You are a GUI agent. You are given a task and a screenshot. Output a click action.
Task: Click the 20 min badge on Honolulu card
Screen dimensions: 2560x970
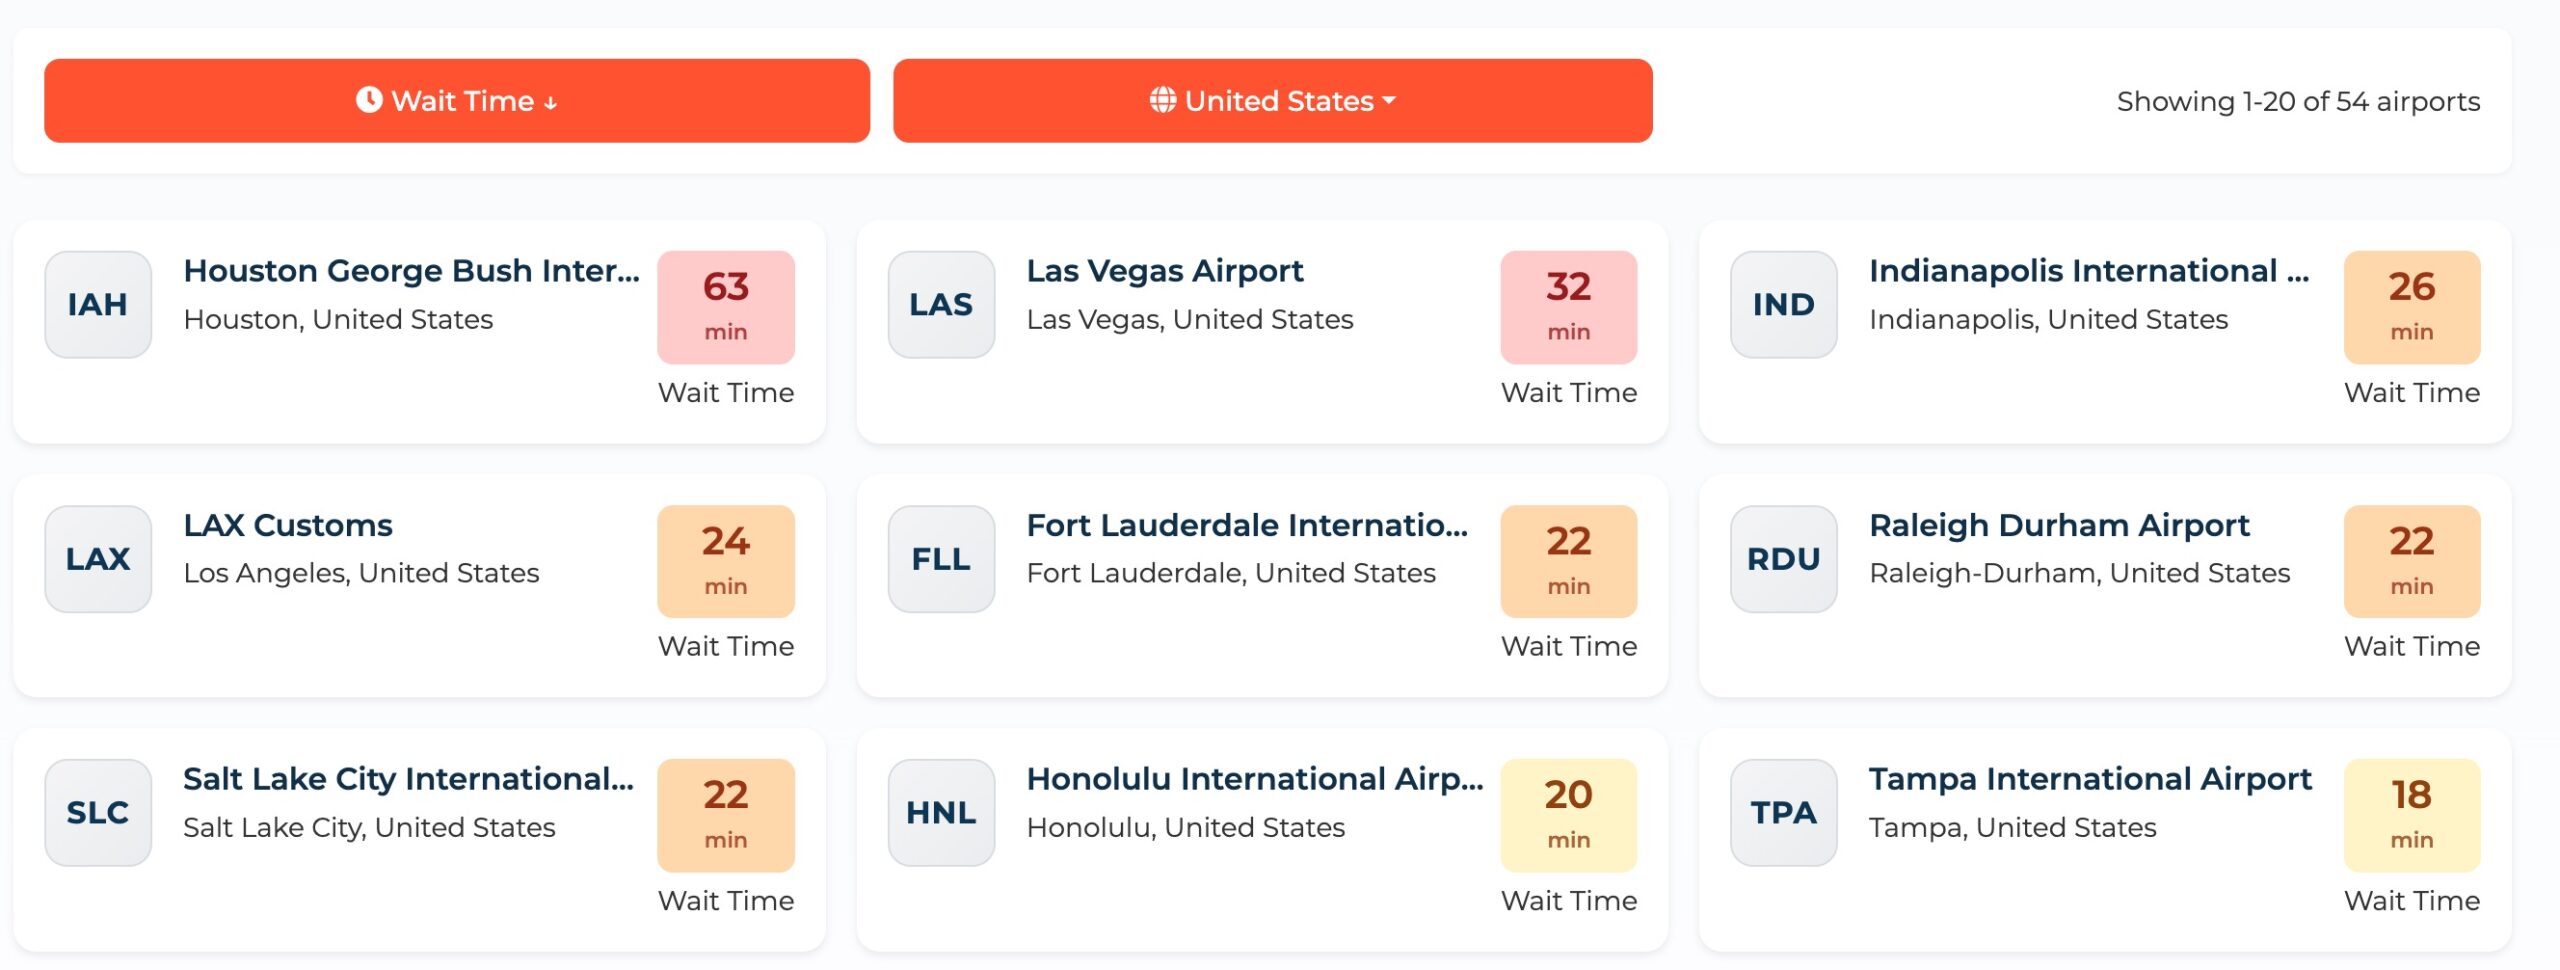pos(1568,815)
